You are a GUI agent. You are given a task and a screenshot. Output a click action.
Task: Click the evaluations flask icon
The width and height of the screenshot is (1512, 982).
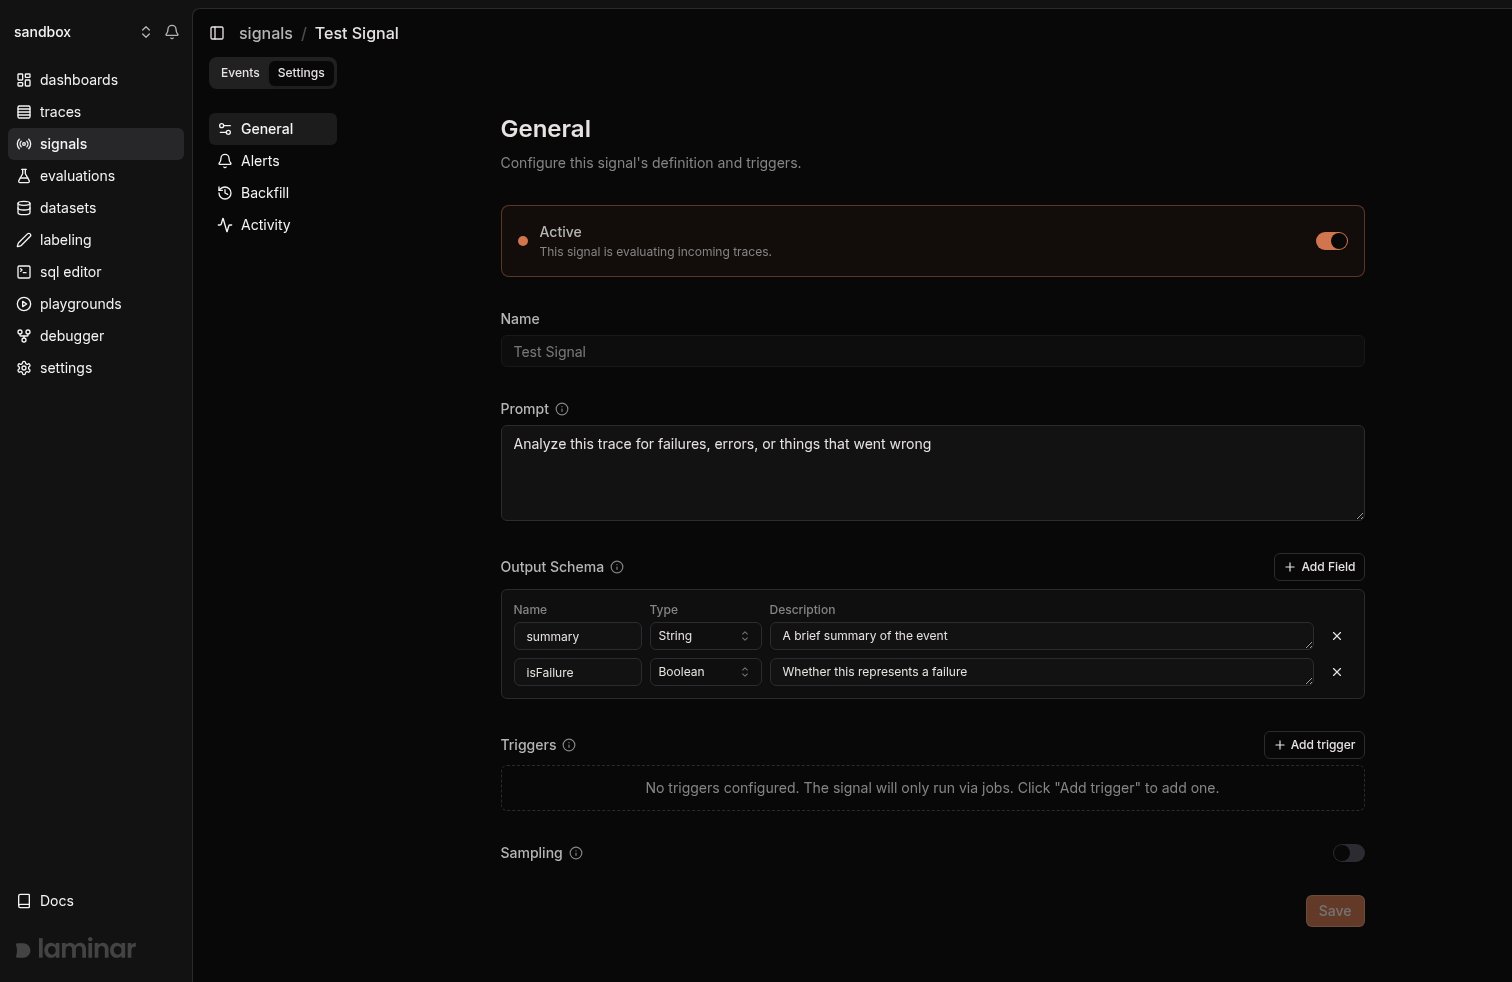(x=24, y=176)
